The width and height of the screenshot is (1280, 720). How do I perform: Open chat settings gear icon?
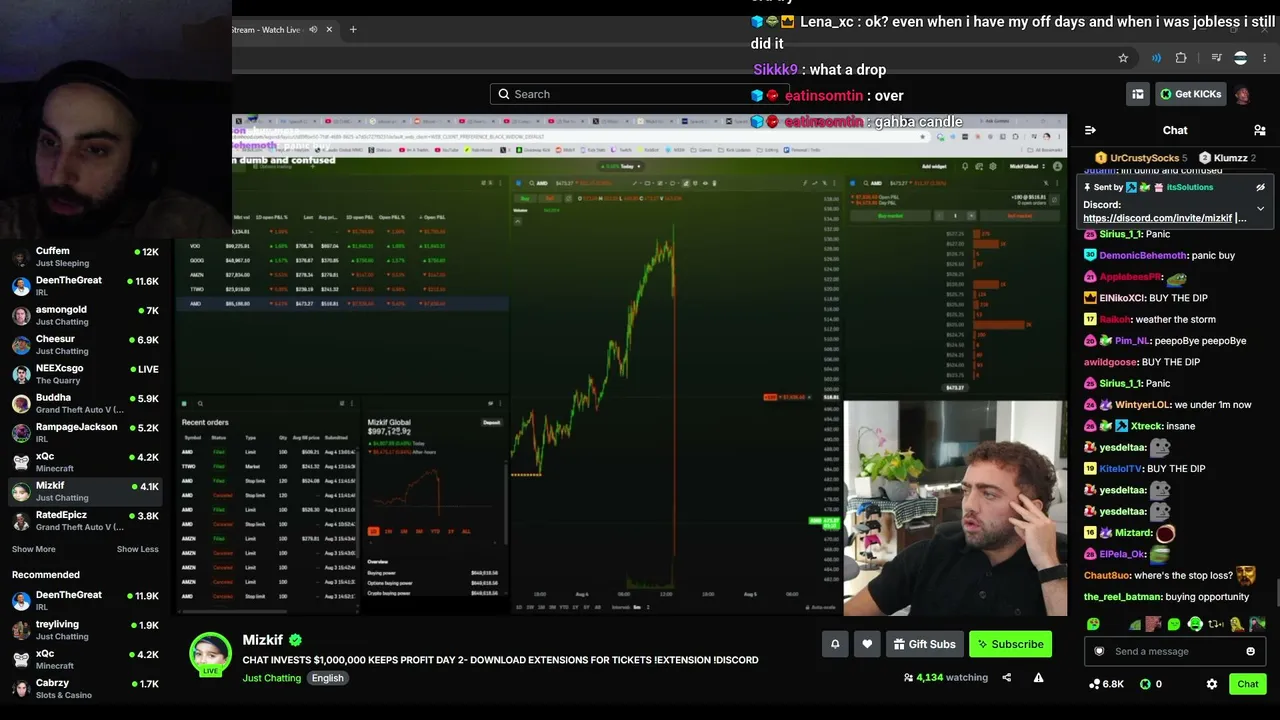point(1212,684)
